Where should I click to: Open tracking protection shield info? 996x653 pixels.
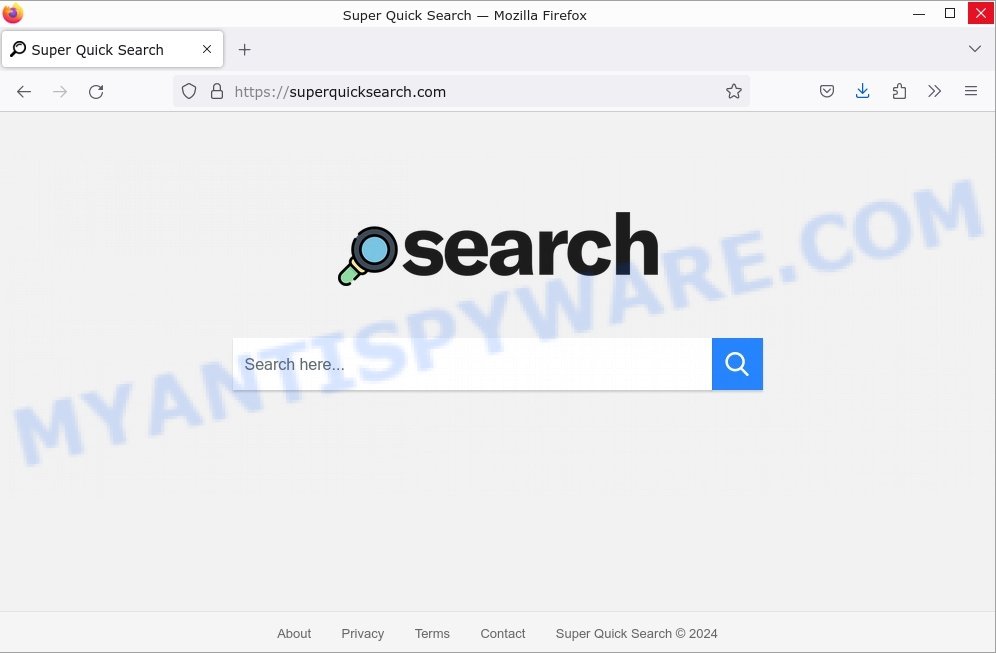tap(189, 91)
